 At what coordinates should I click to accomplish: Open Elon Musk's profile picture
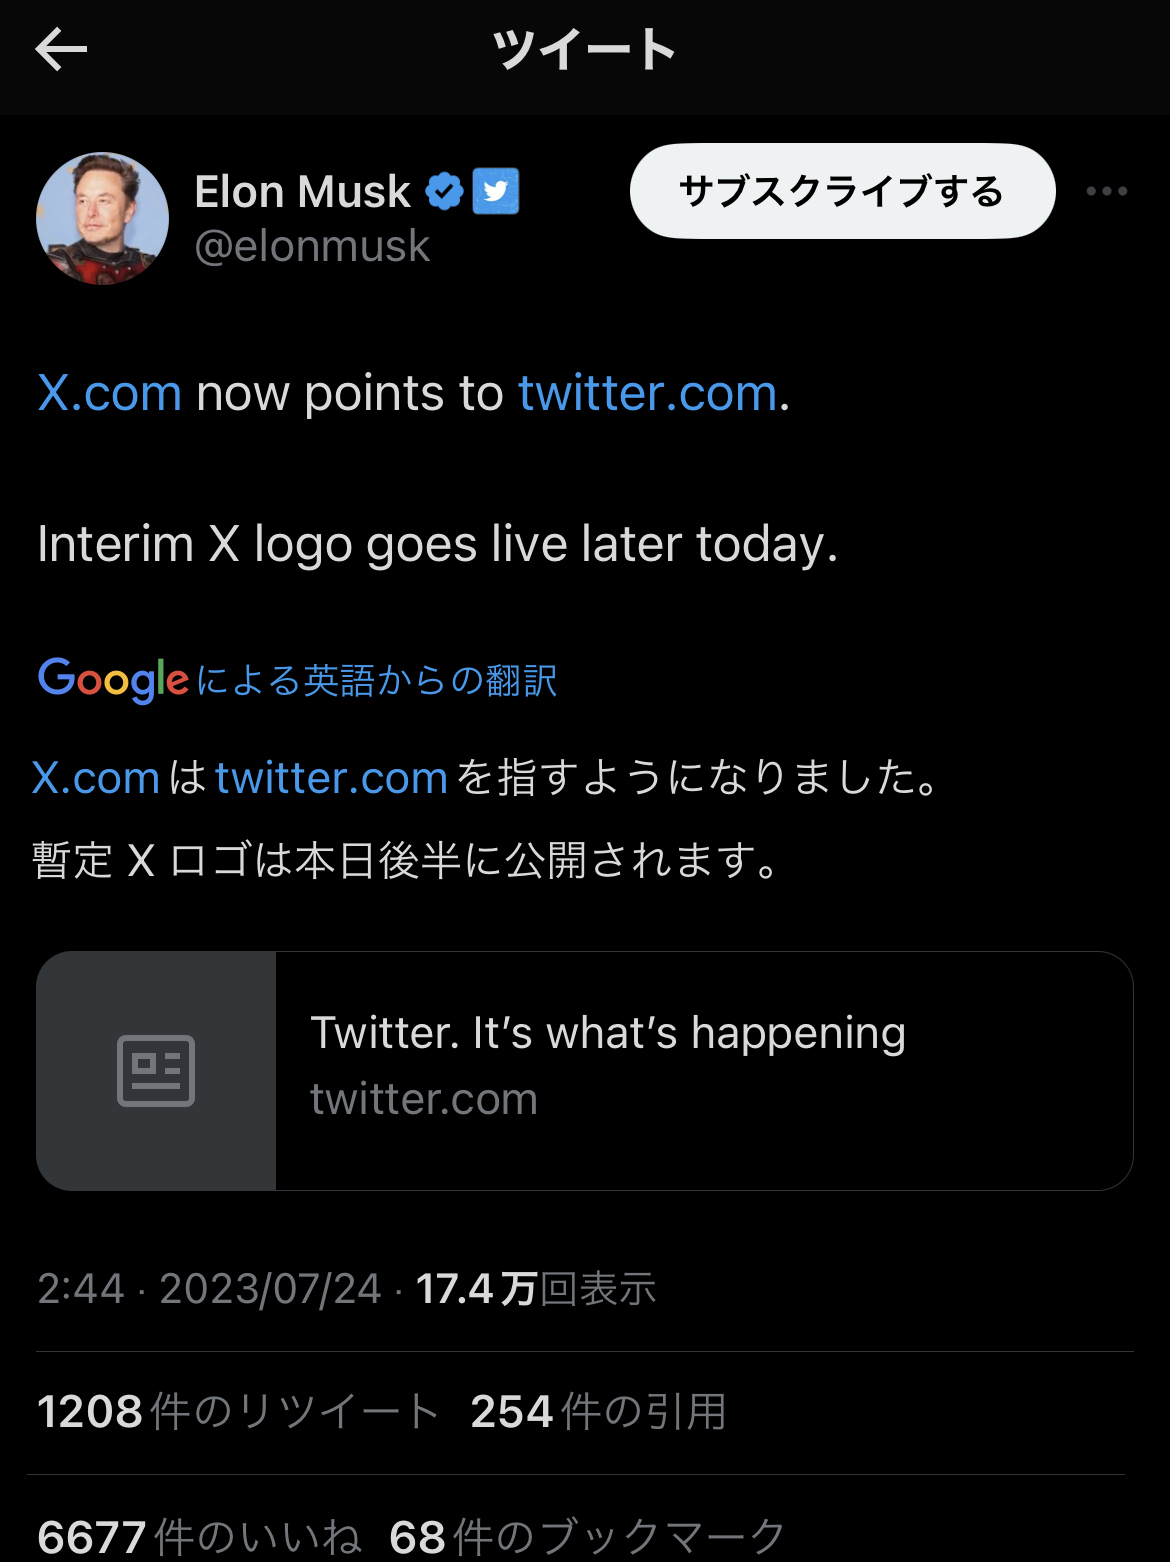[x=102, y=218]
